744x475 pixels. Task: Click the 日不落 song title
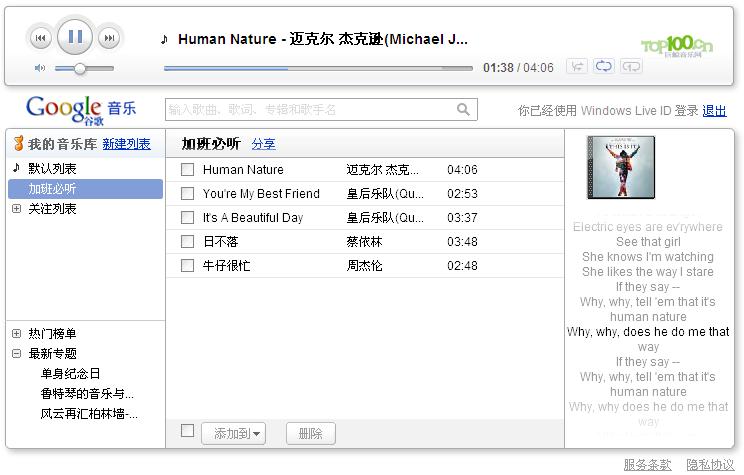(x=221, y=242)
